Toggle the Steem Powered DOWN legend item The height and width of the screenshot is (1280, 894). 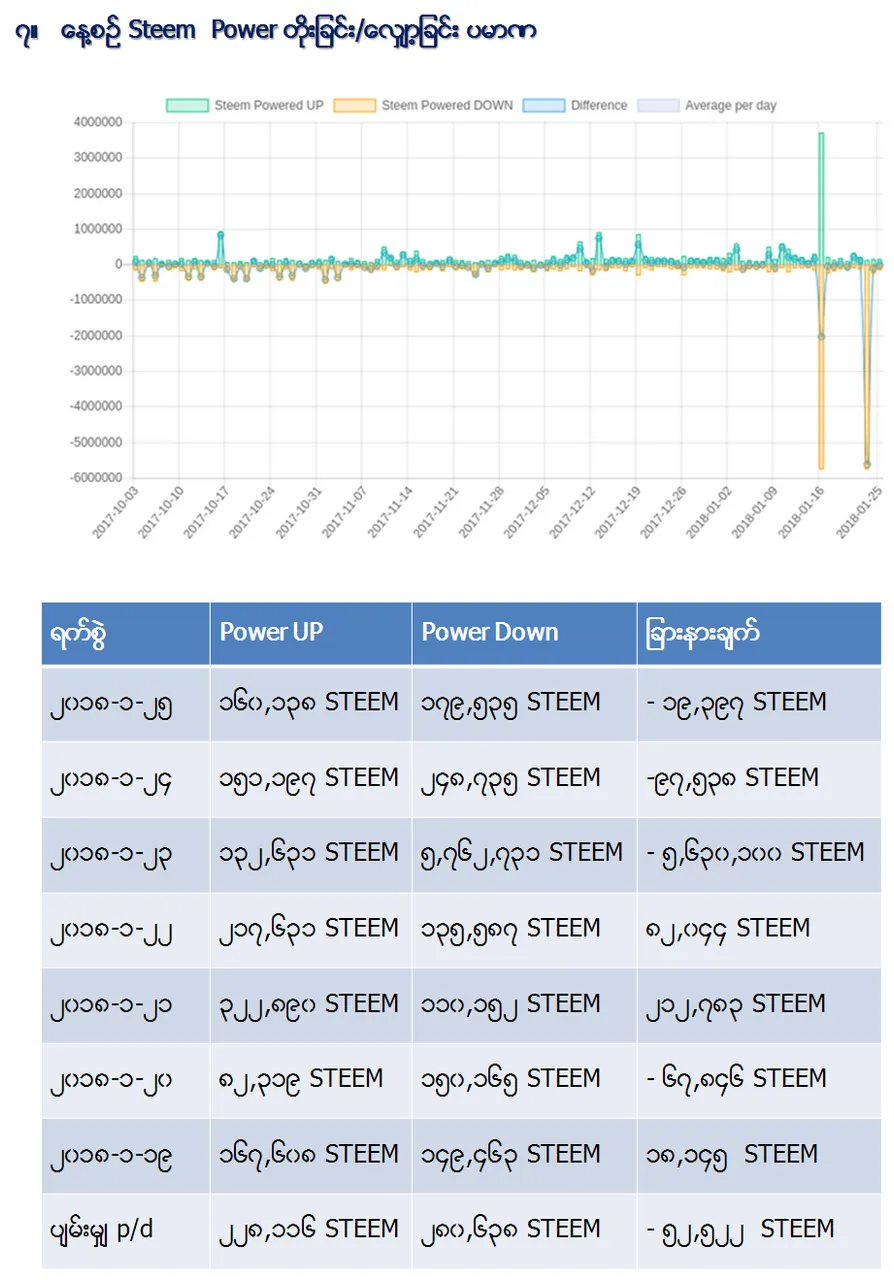(423, 105)
